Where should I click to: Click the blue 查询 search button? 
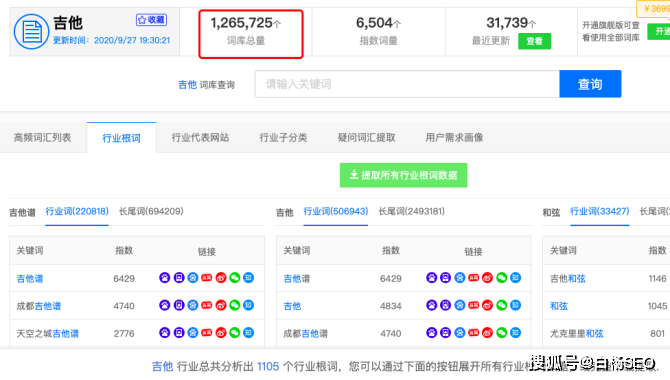[x=590, y=84]
